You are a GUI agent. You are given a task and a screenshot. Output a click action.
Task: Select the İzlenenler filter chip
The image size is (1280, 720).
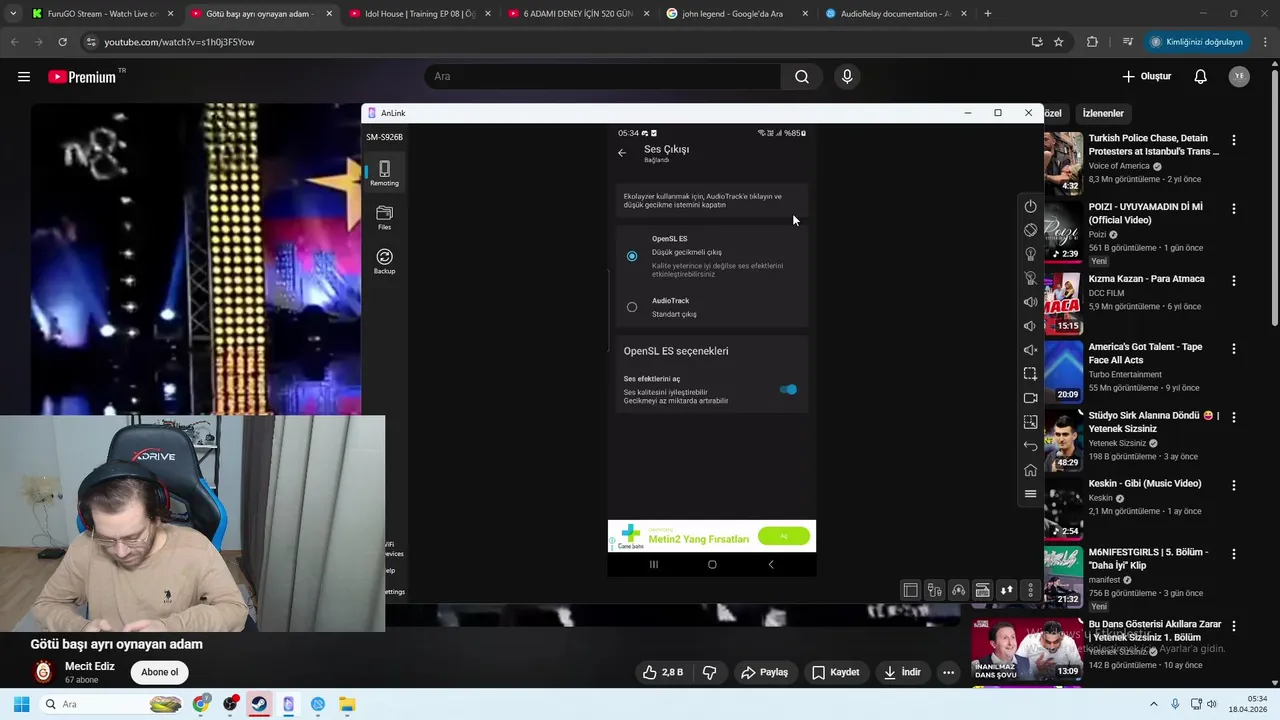[1103, 113]
